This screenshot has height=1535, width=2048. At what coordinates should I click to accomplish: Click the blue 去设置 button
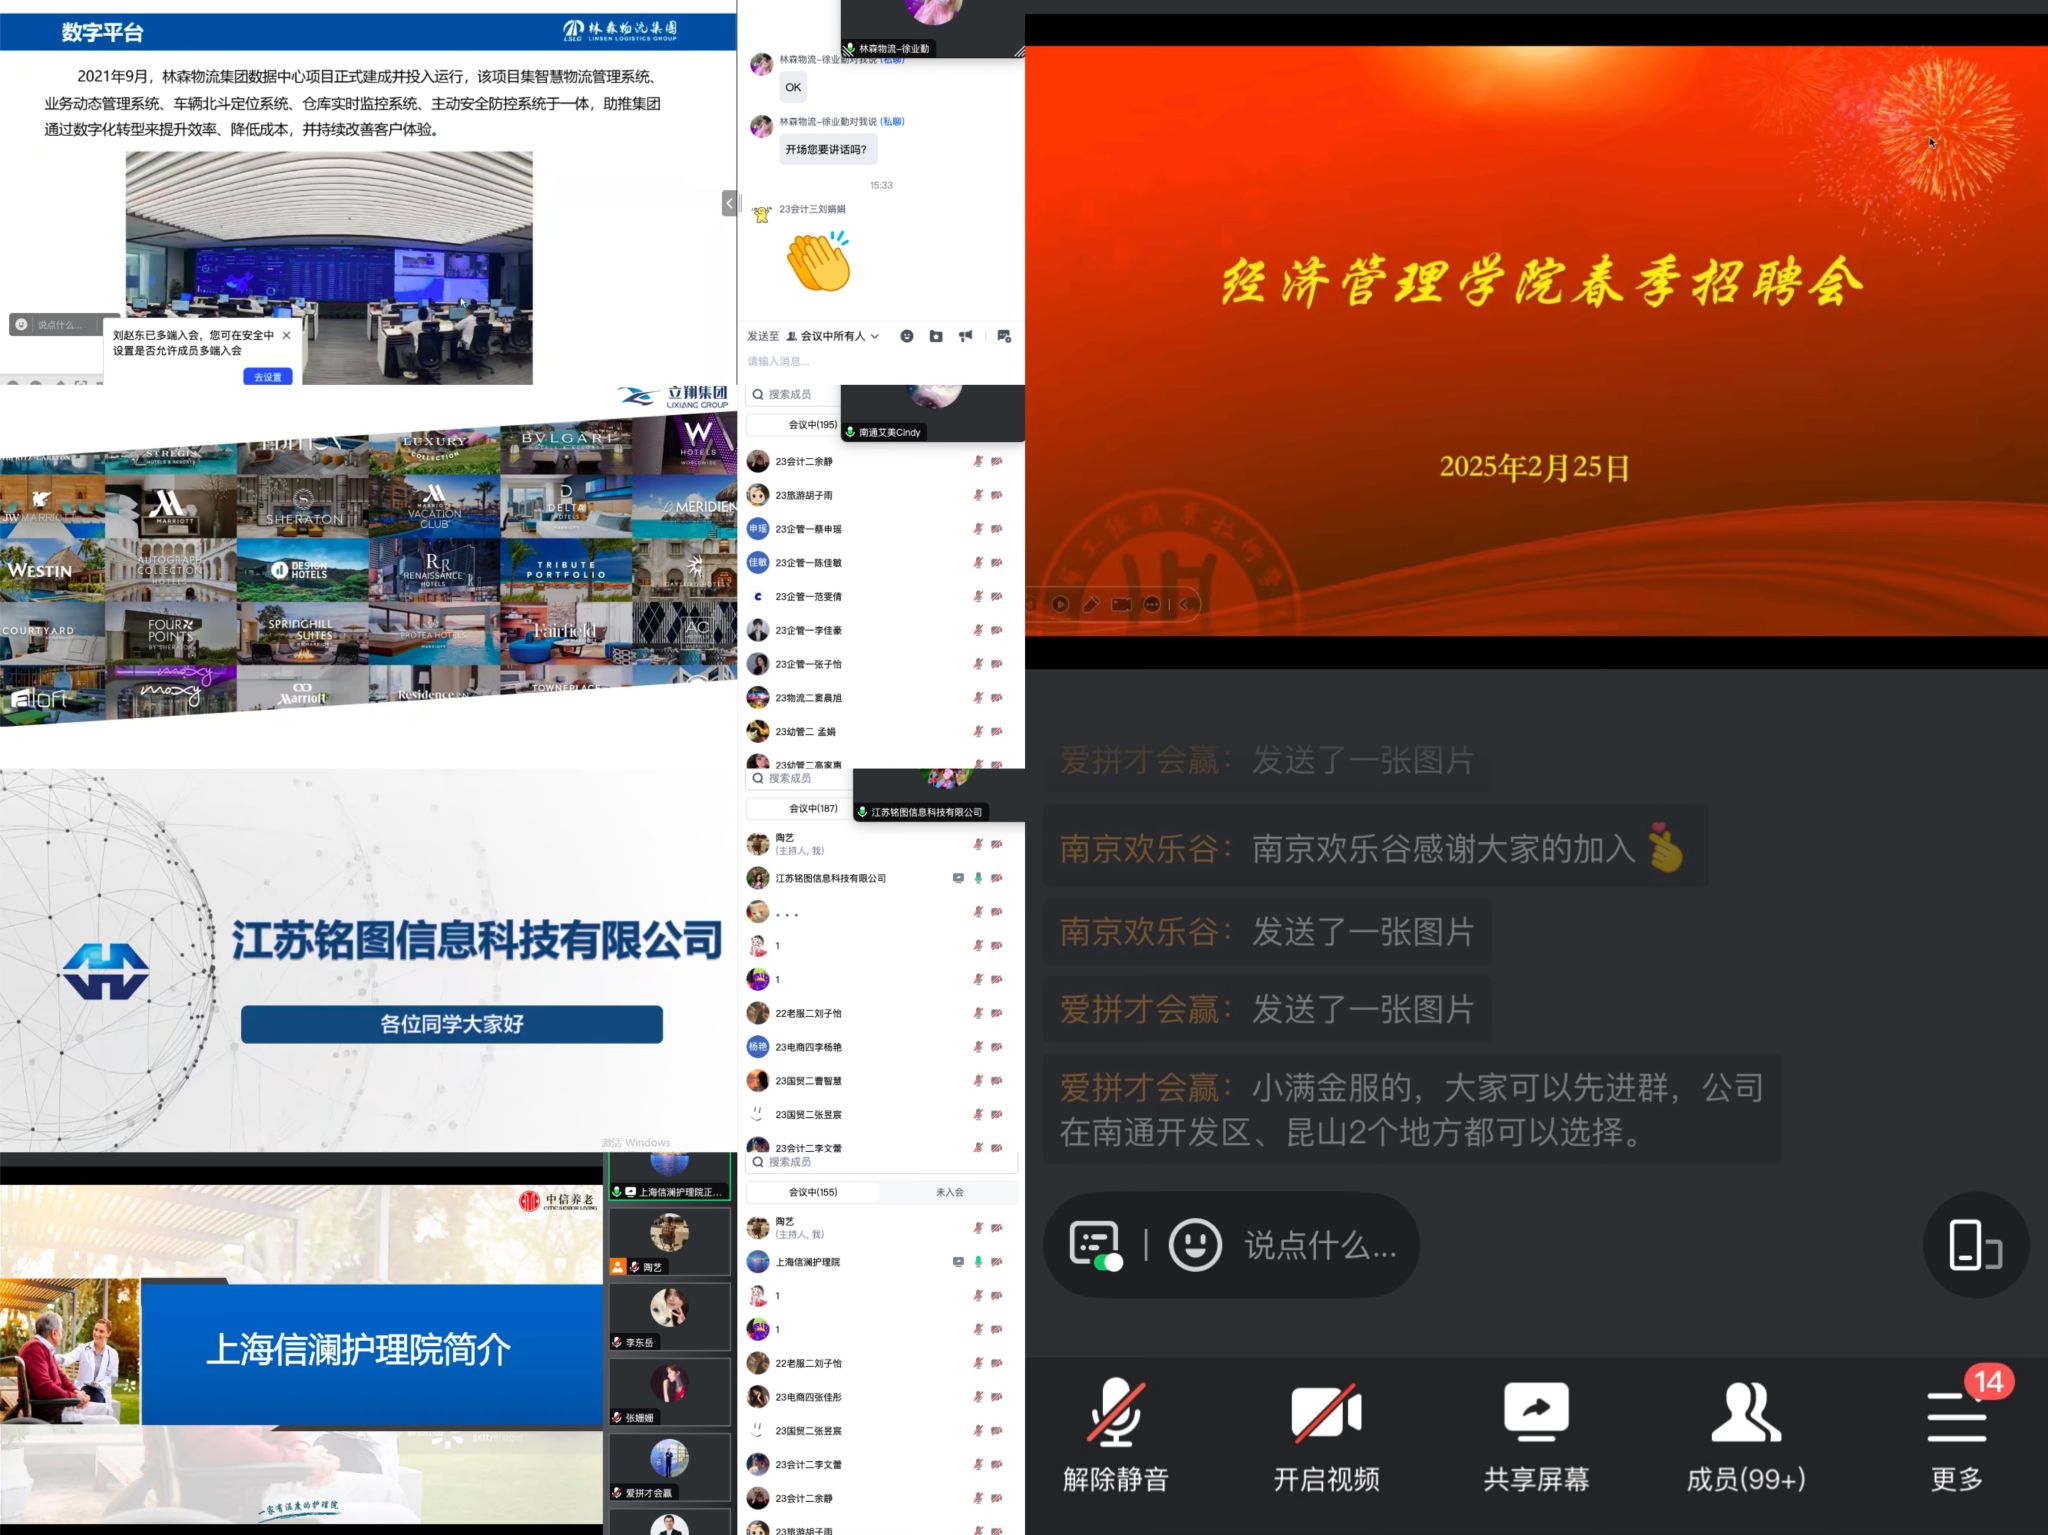tap(267, 377)
